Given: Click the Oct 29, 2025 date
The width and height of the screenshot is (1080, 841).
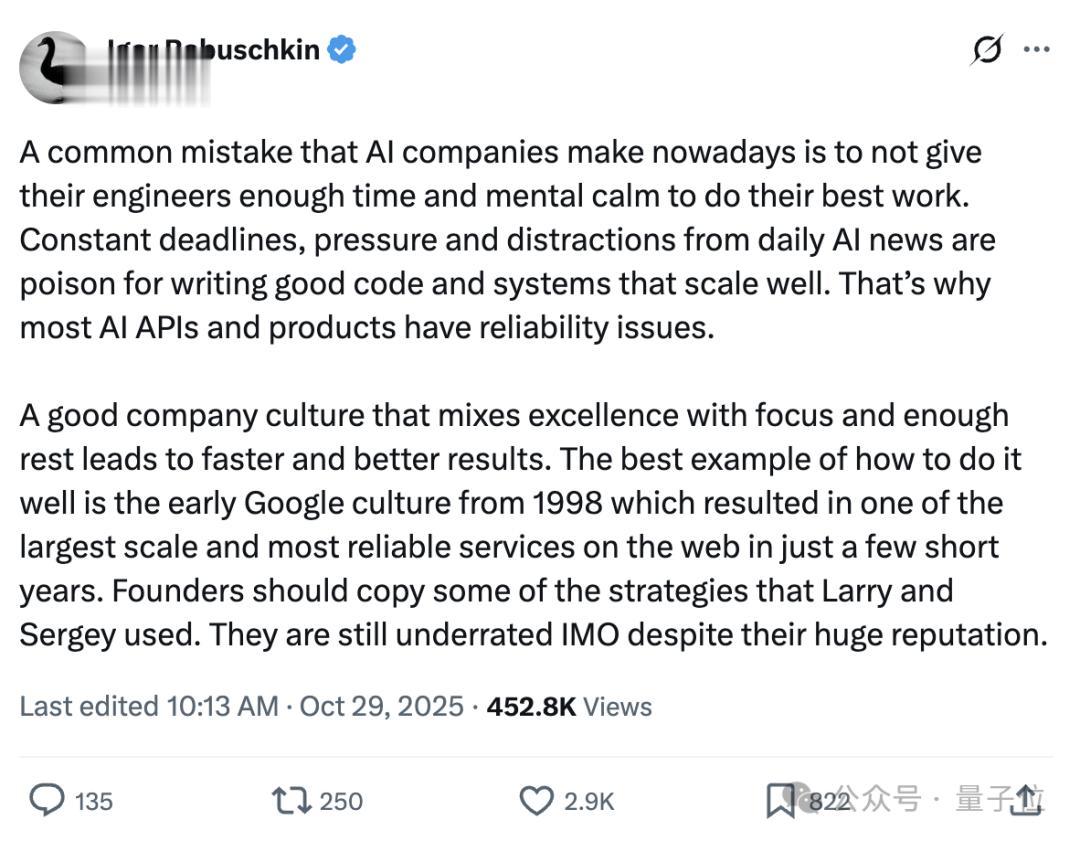Looking at the screenshot, I should coord(382,706).
